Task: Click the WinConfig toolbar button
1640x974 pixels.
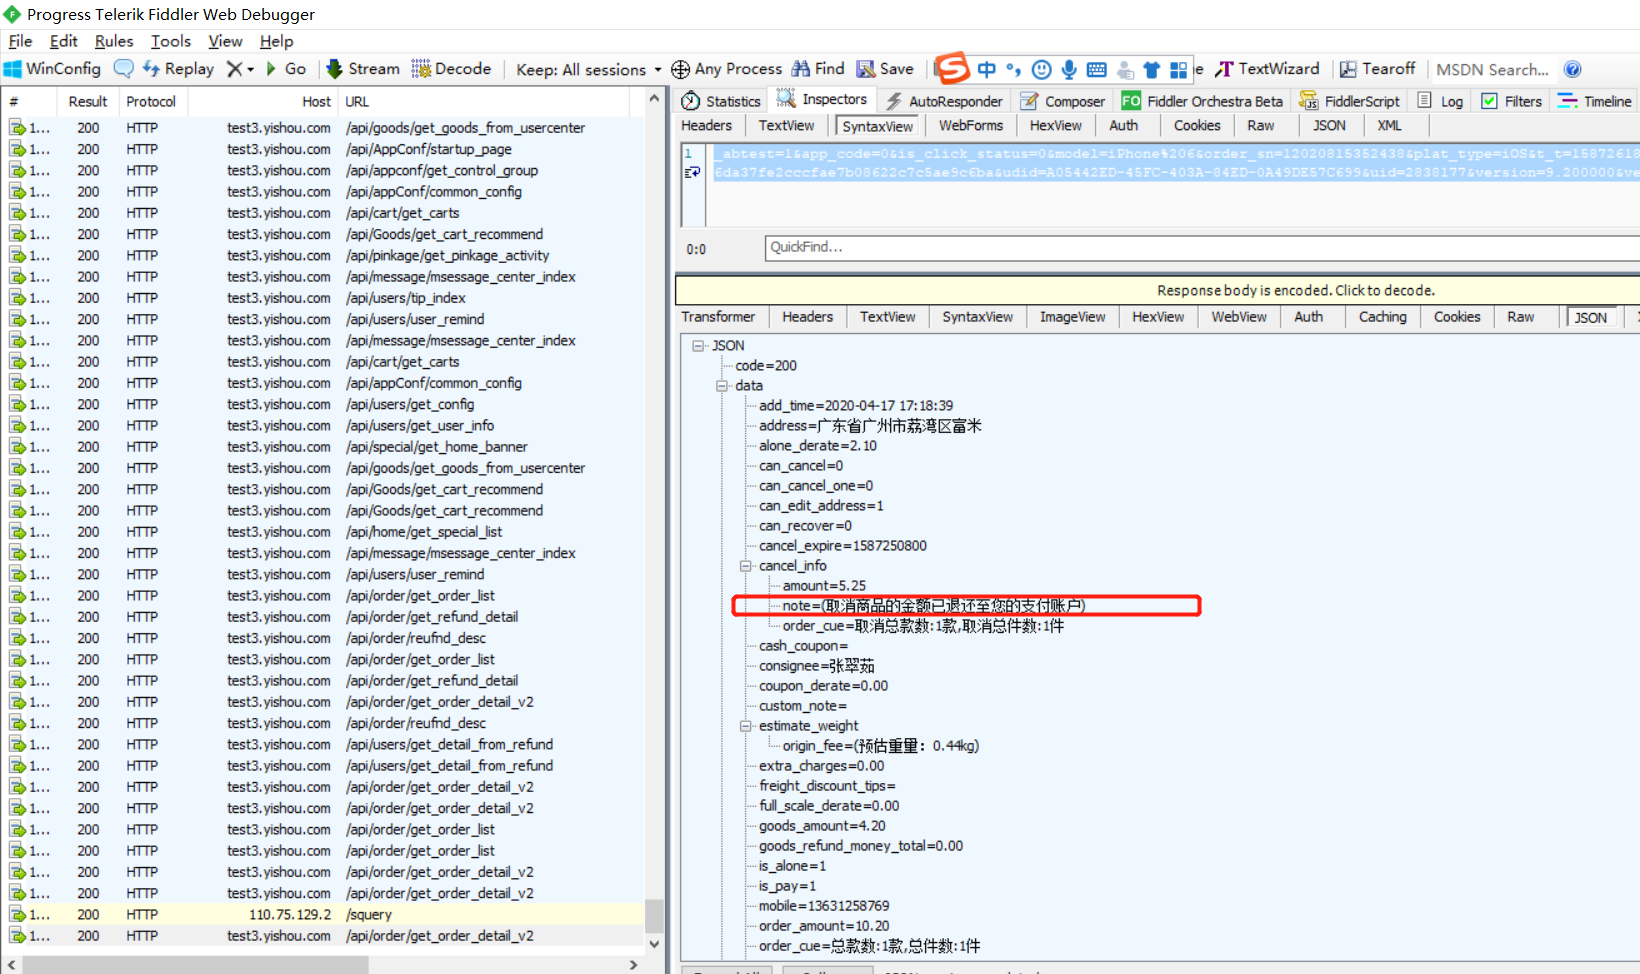Action: pyautogui.click(x=52, y=69)
